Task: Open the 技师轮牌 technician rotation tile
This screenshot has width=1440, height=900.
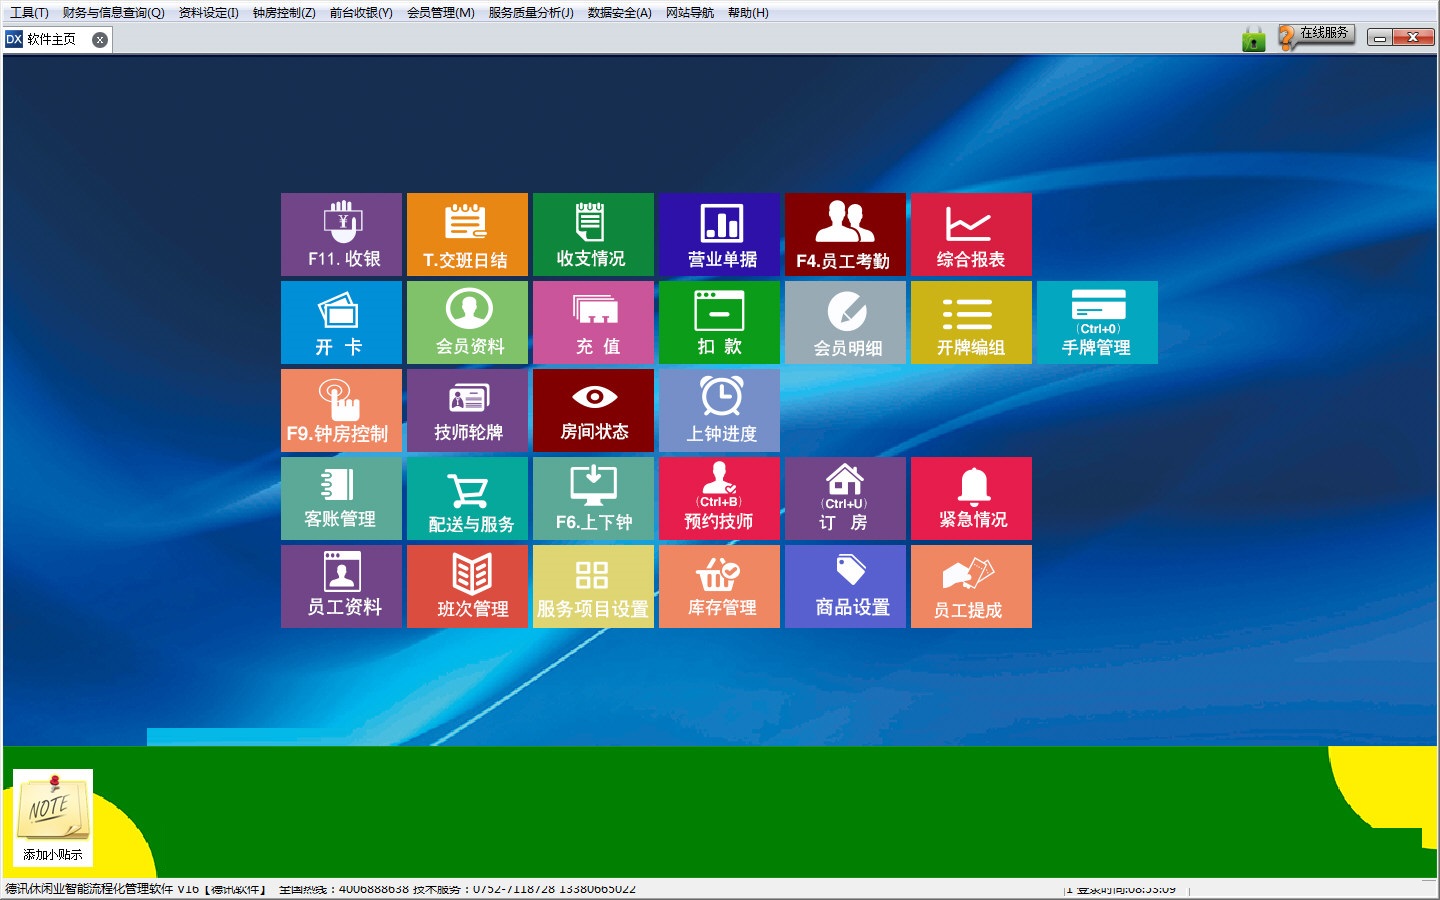Action: (x=467, y=410)
